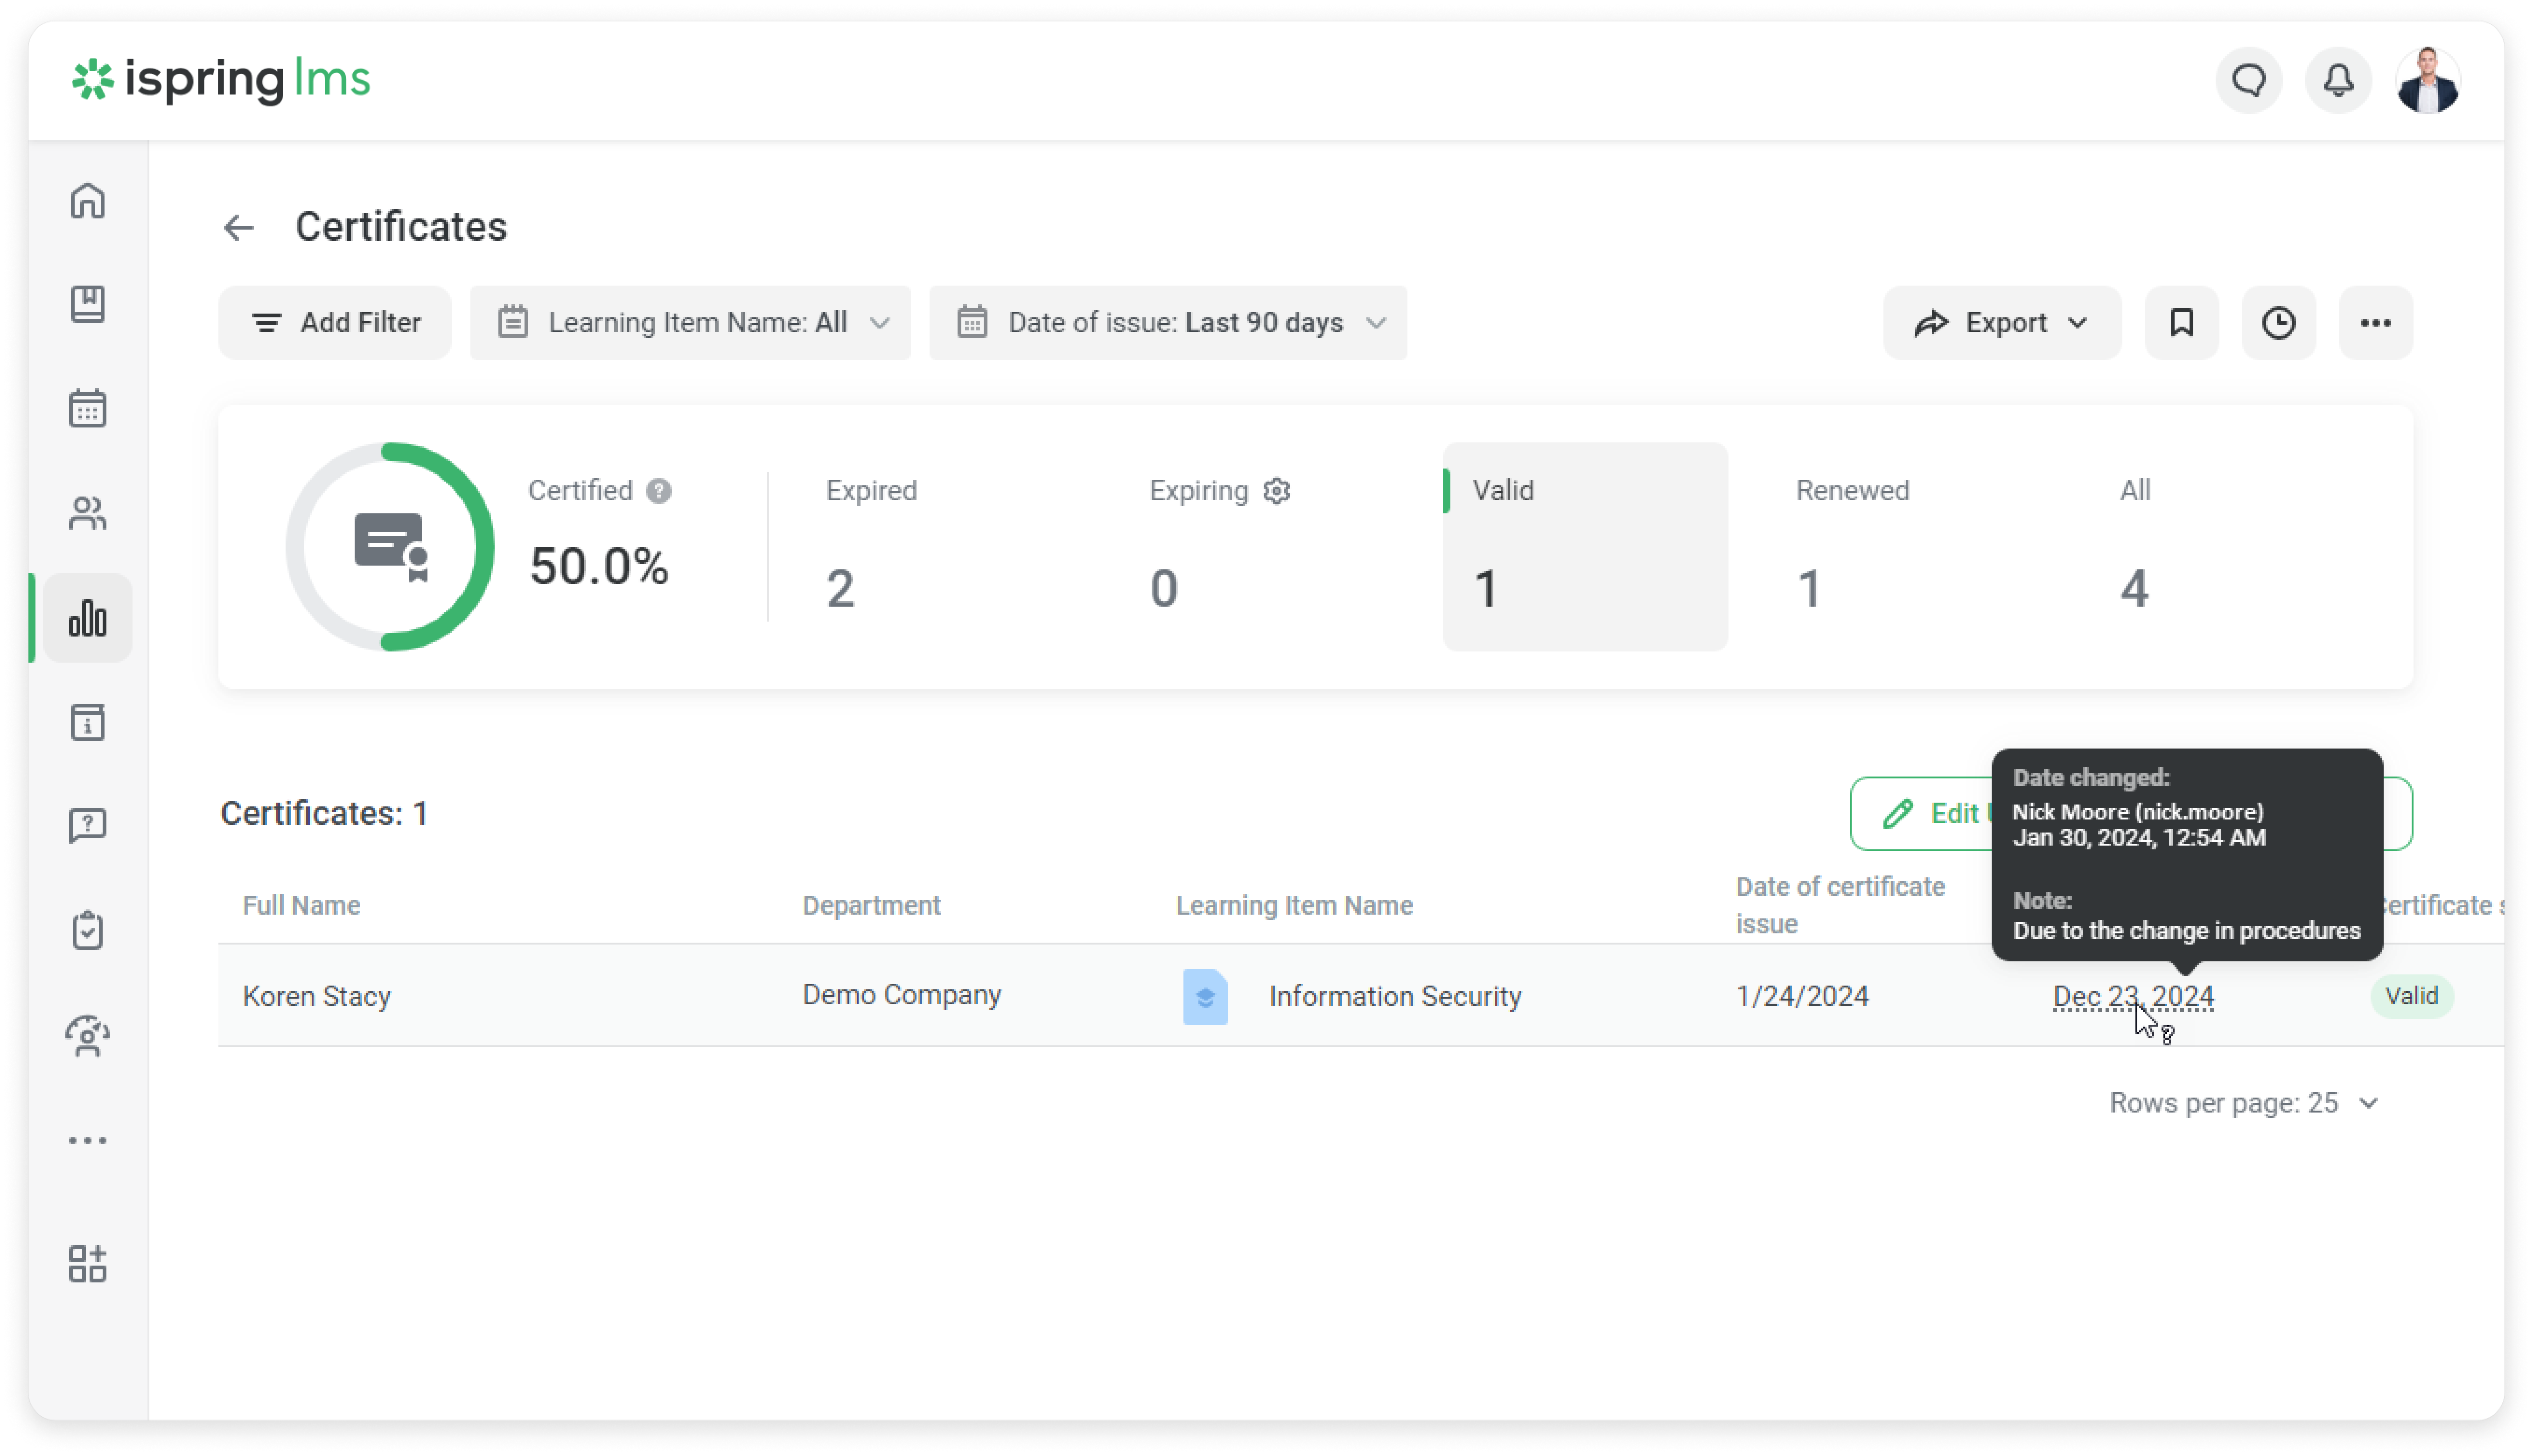
Task: Click the notifications bell icon
Action: (x=2337, y=80)
